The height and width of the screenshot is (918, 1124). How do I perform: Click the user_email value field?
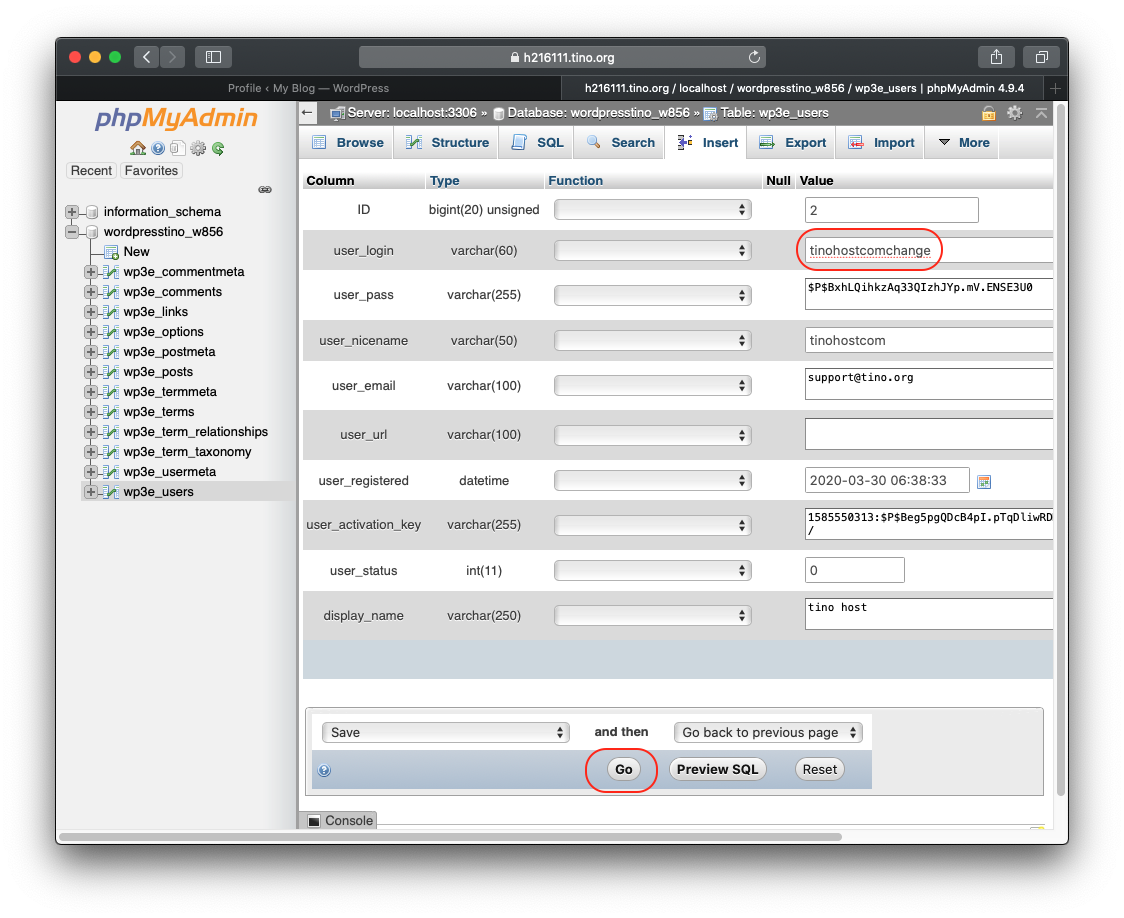(928, 384)
